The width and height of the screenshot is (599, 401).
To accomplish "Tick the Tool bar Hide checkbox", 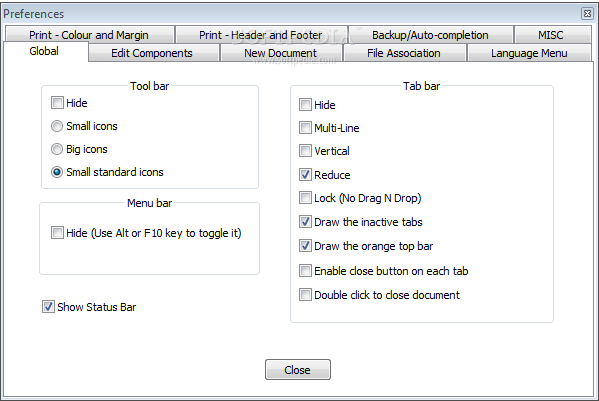I will (x=57, y=103).
